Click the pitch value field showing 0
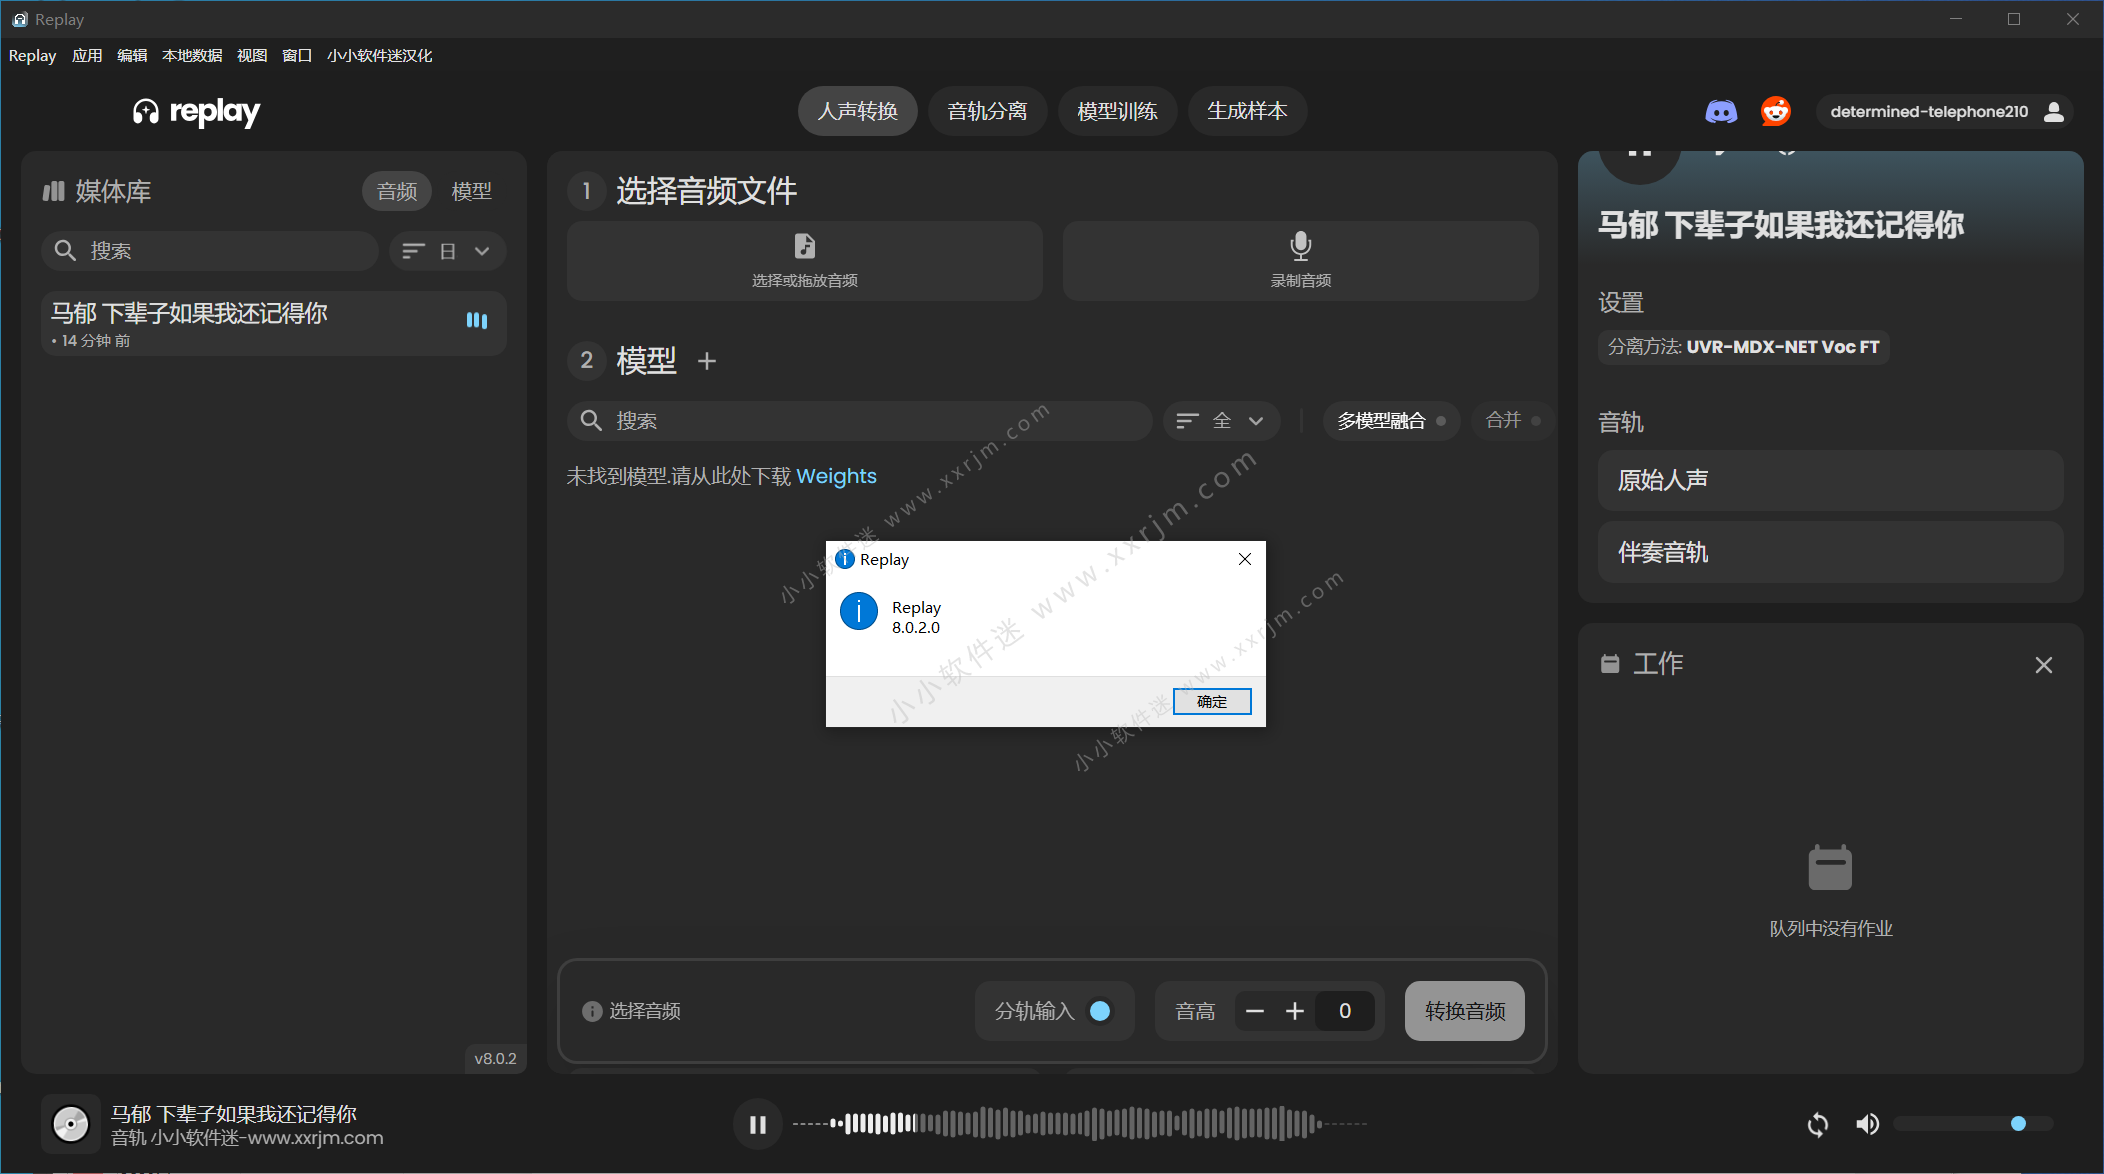 tap(1345, 1011)
